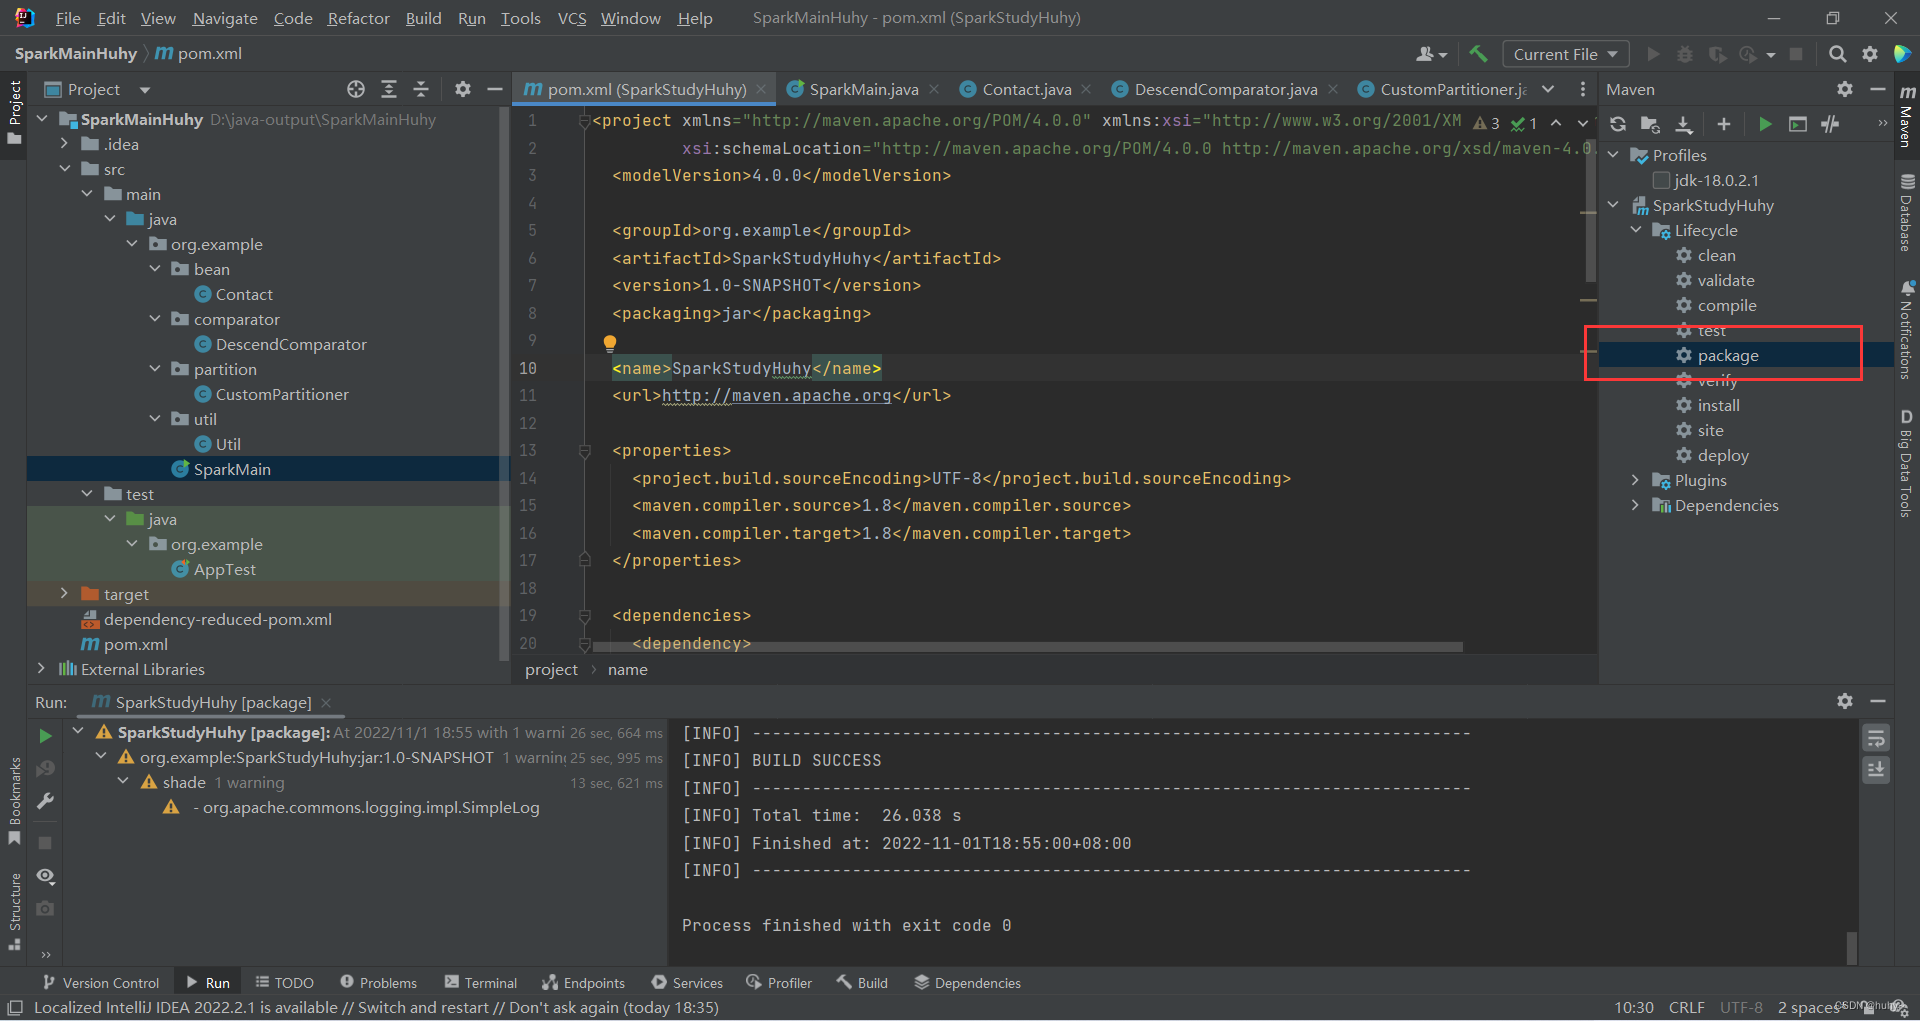
Task: Expand the target folder in Project tree
Action: pyautogui.click(x=64, y=594)
